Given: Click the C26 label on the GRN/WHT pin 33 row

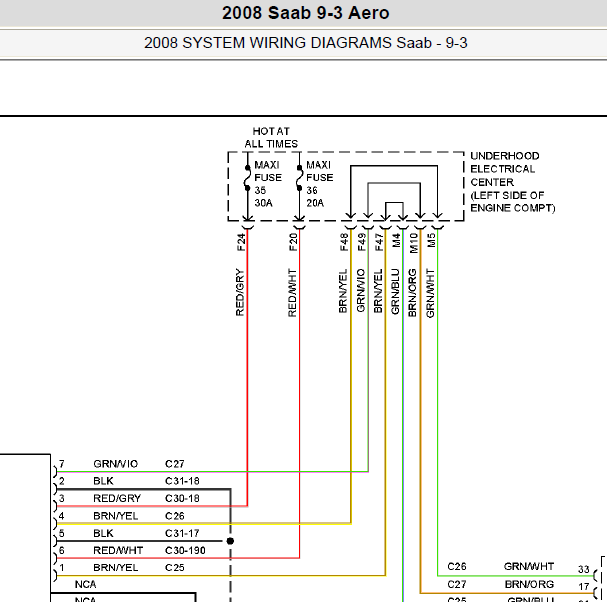Looking at the screenshot, I should pos(457,566).
